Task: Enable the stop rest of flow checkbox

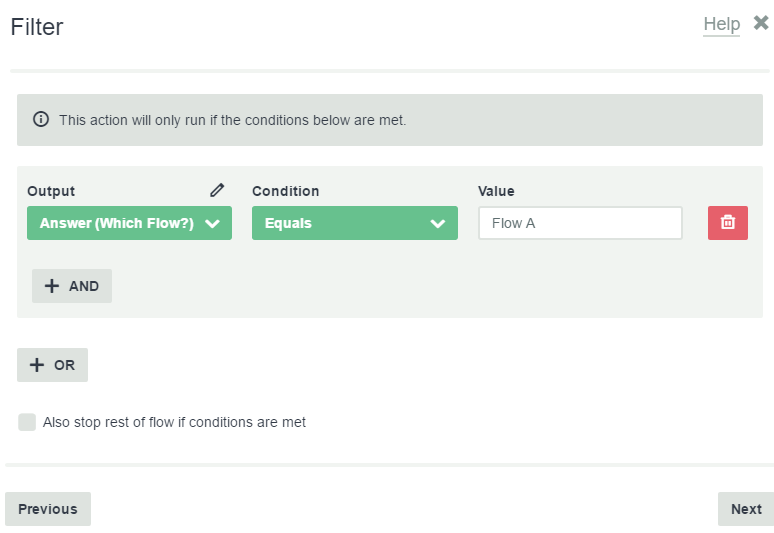Action: 27,422
